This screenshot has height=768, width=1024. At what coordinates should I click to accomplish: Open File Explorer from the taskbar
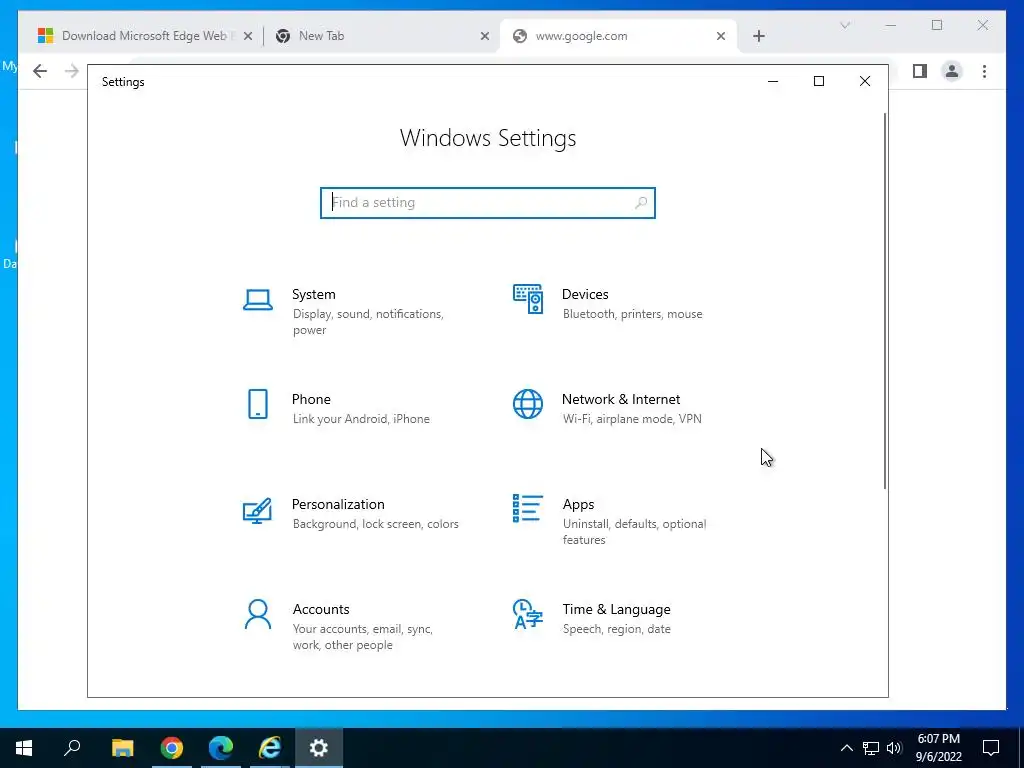(122, 748)
